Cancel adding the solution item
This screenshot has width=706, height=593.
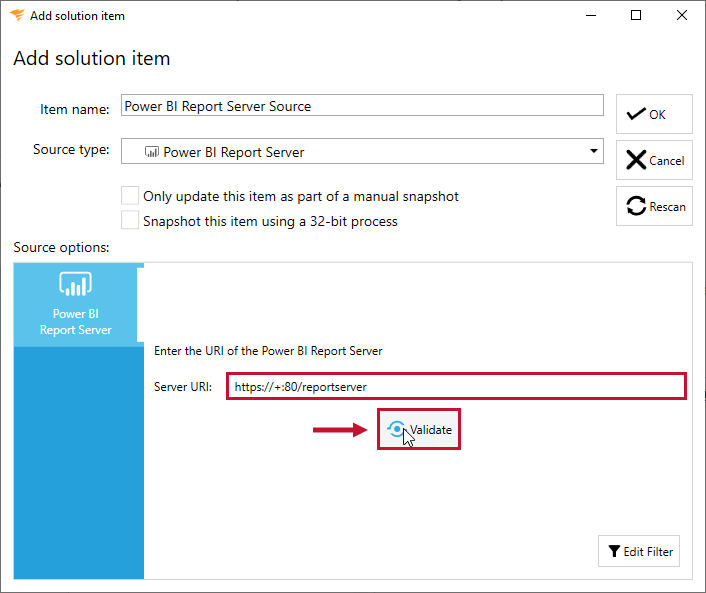(x=654, y=160)
